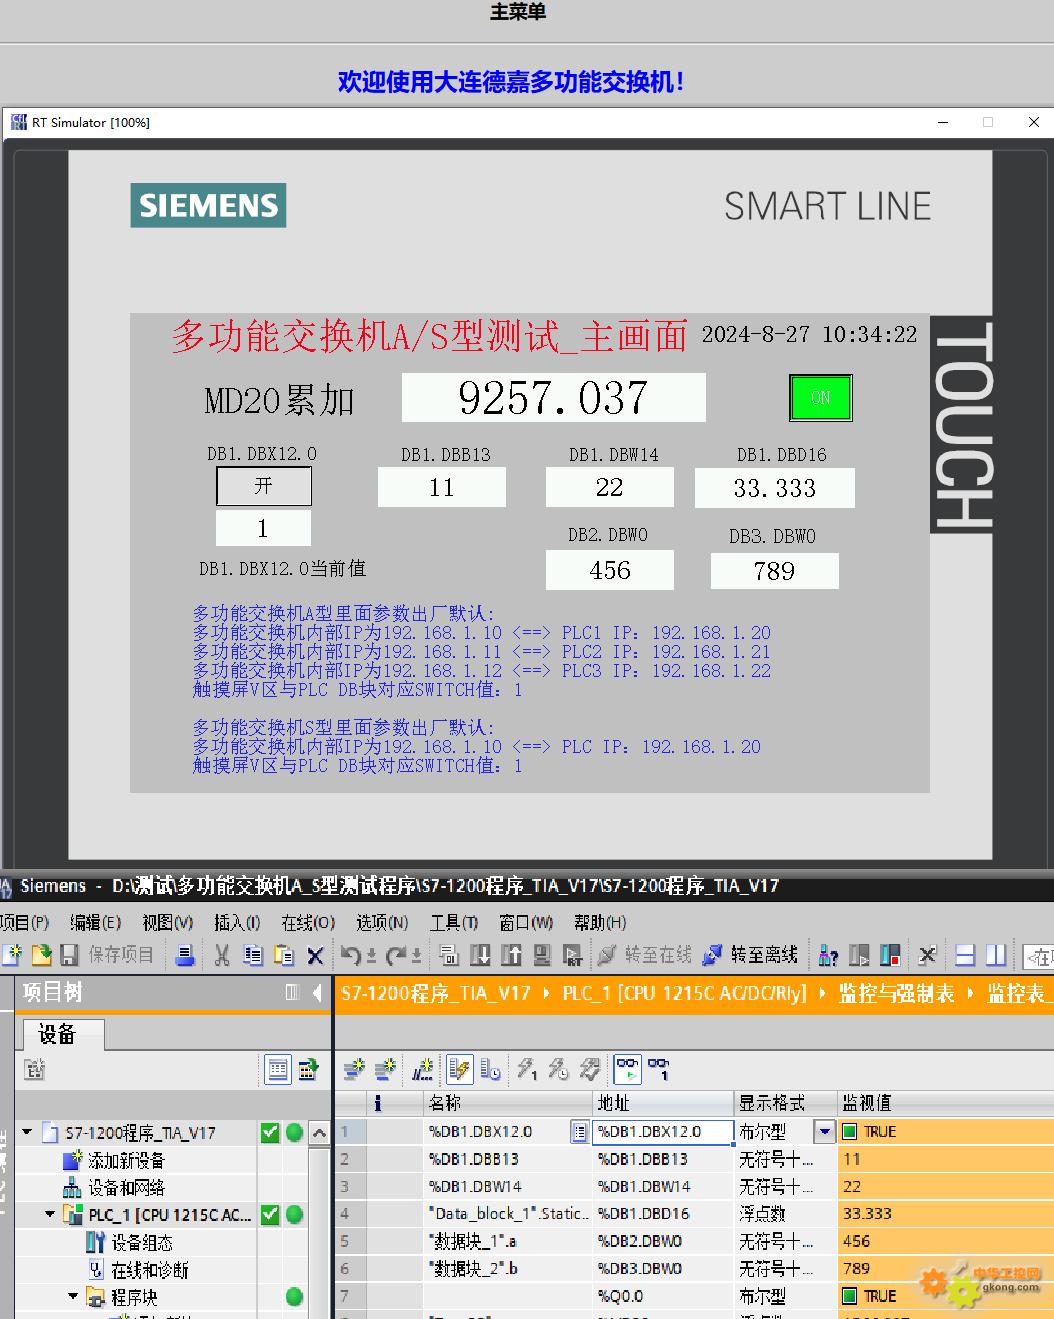The image size is (1054, 1319).
Task: Collapse the project tree panel arrow
Action: click(x=317, y=993)
